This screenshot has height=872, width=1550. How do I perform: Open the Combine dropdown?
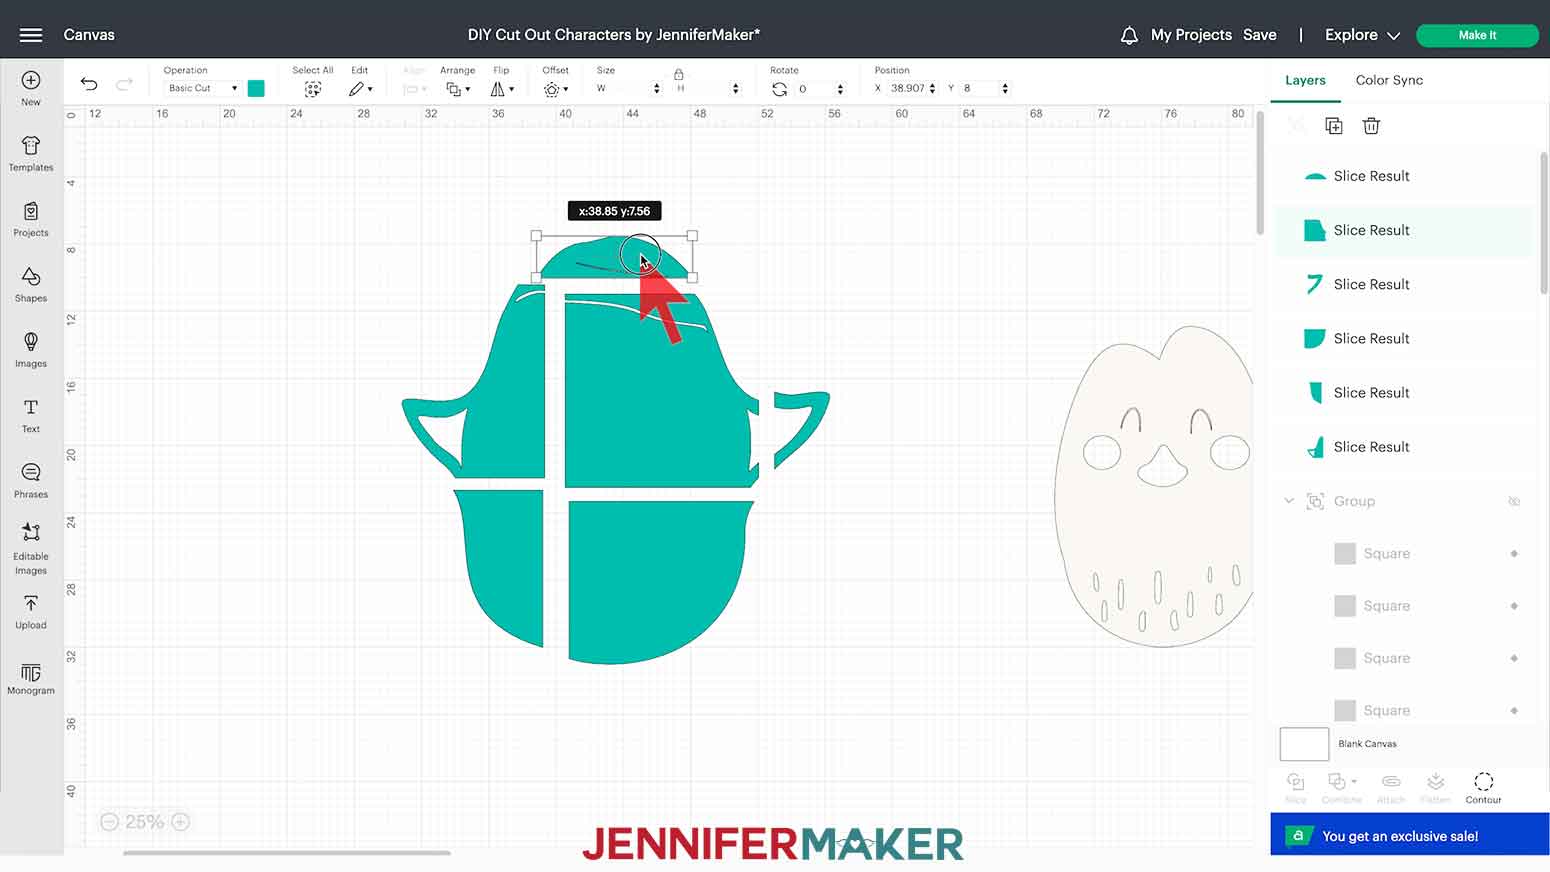[1341, 787]
